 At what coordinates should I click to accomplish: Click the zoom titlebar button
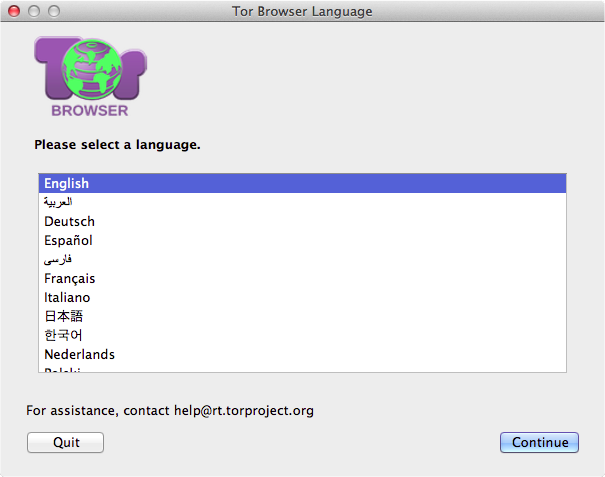[54, 11]
